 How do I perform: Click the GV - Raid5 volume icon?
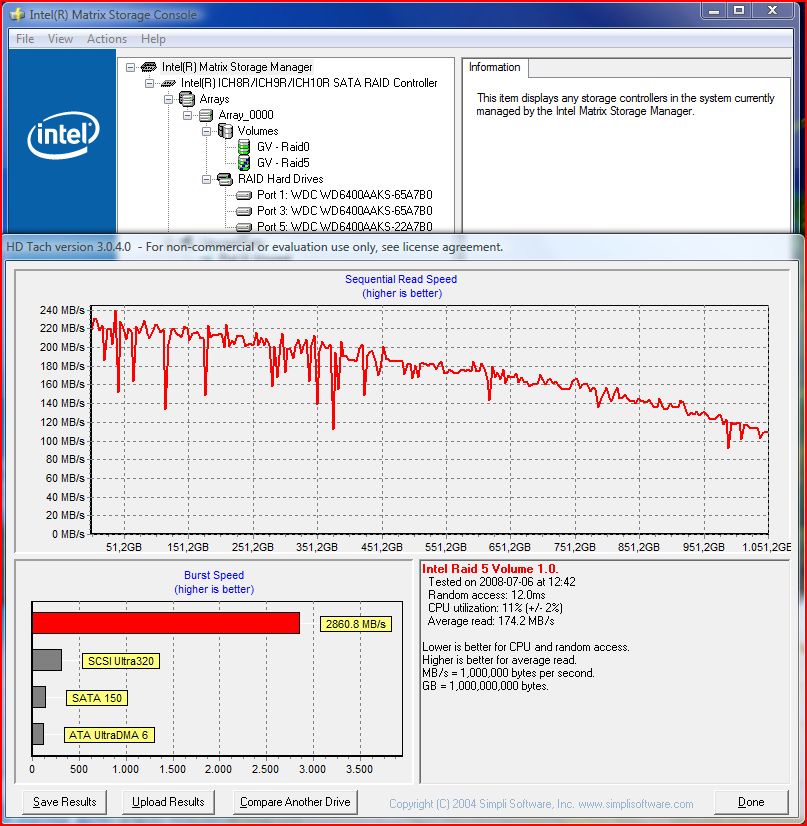pos(244,163)
